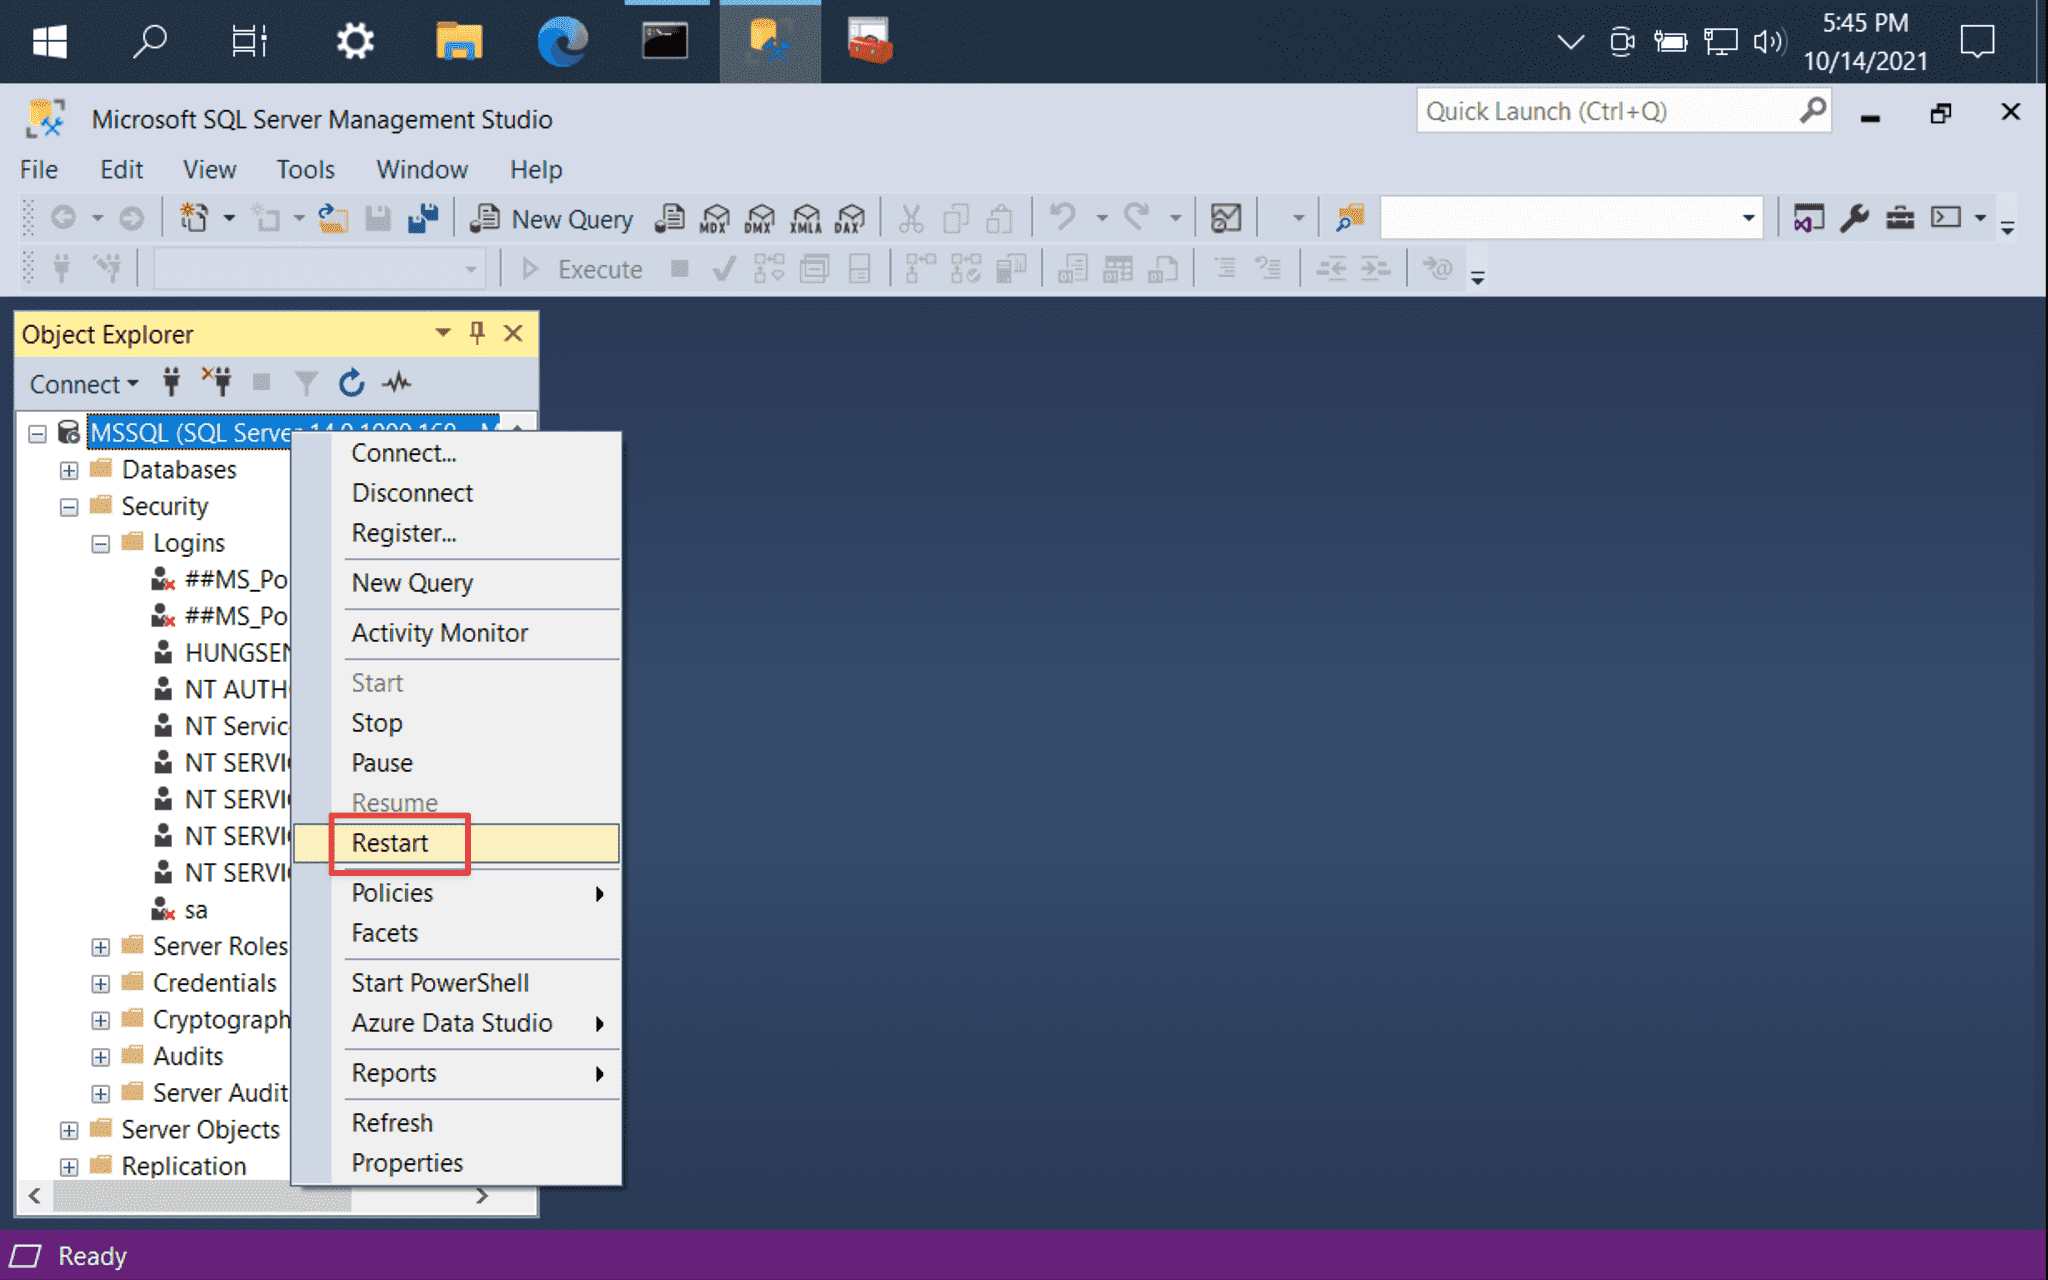This screenshot has width=2048, height=1280.
Task: Click the Disconnect icon in Object Explorer
Action: pos(216,383)
